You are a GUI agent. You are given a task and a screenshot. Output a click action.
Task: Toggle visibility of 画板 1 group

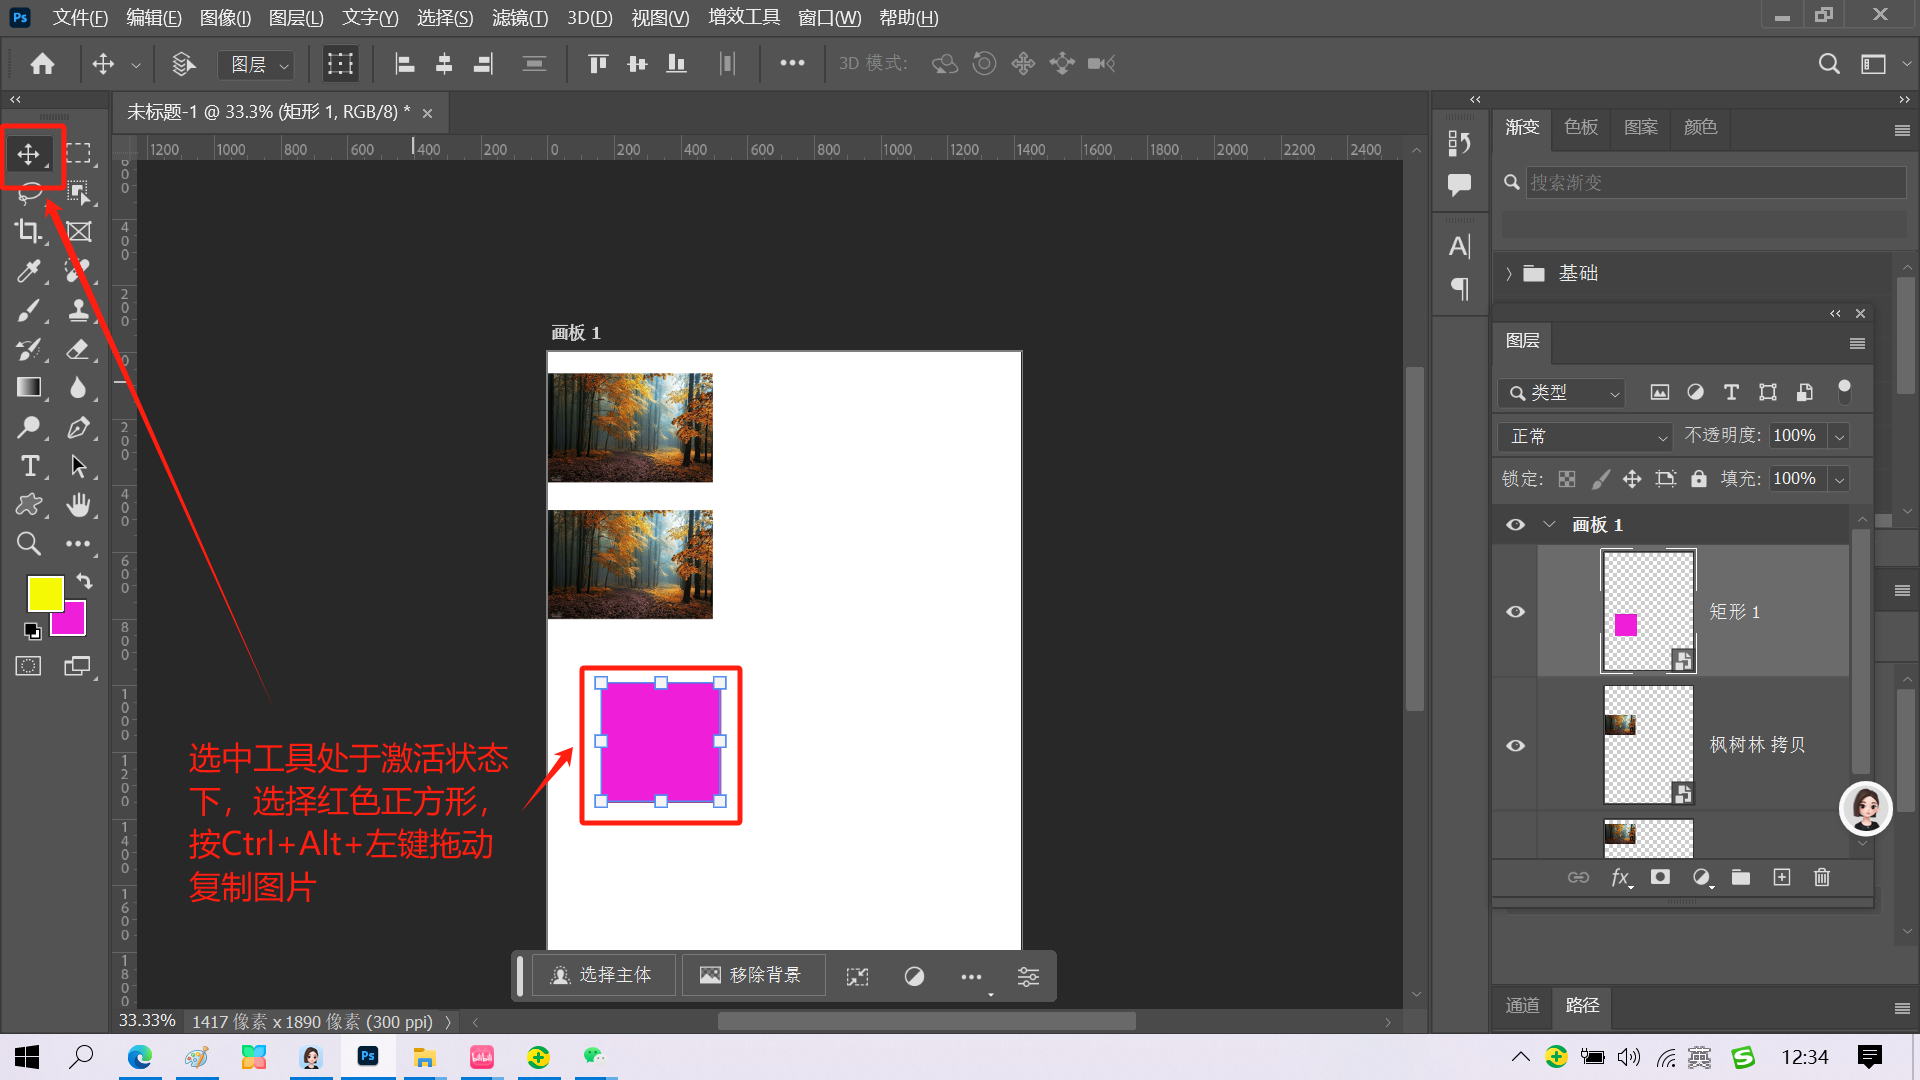1515,525
